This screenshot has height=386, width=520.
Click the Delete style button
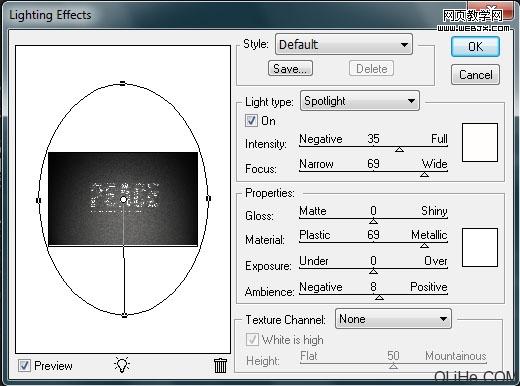[x=371, y=69]
